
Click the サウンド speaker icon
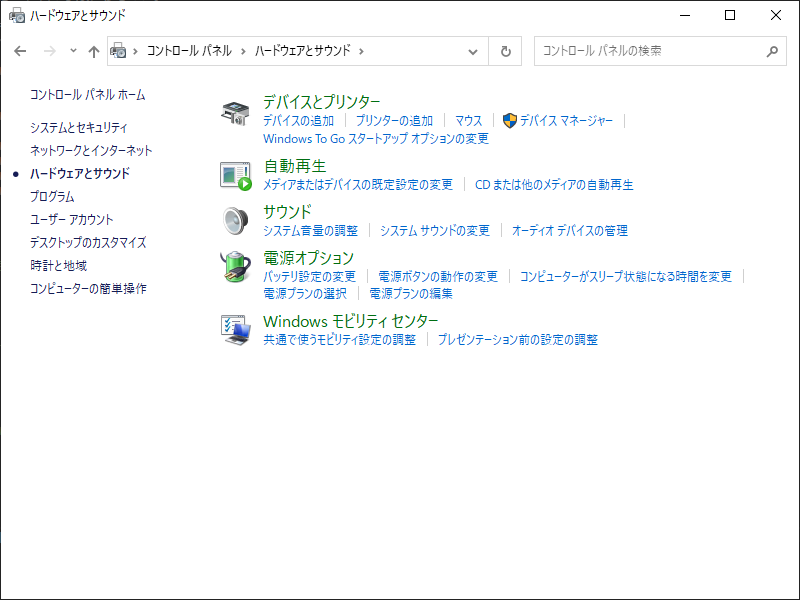(x=236, y=220)
